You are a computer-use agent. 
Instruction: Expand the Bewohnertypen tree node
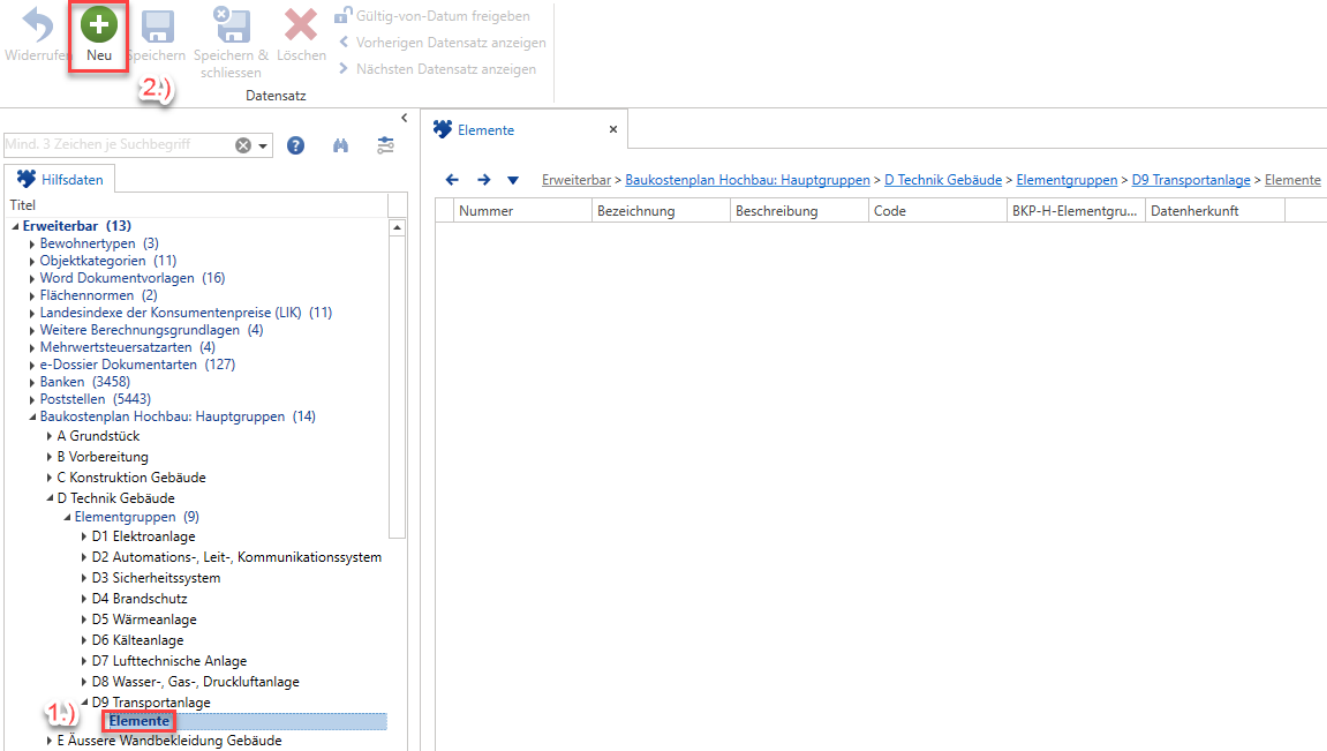pyautogui.click(x=33, y=244)
